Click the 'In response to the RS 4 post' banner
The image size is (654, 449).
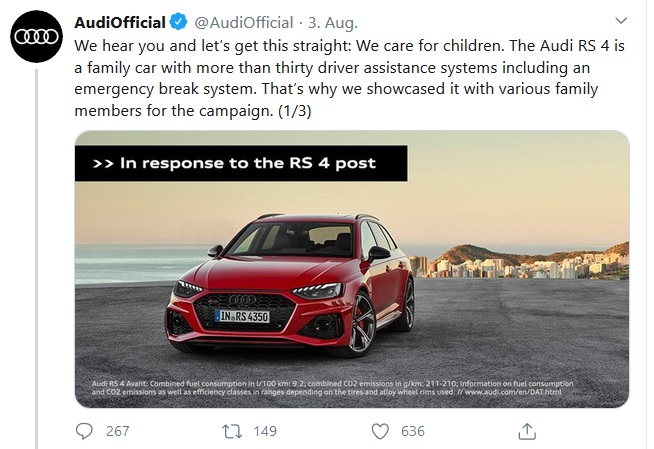(x=241, y=163)
